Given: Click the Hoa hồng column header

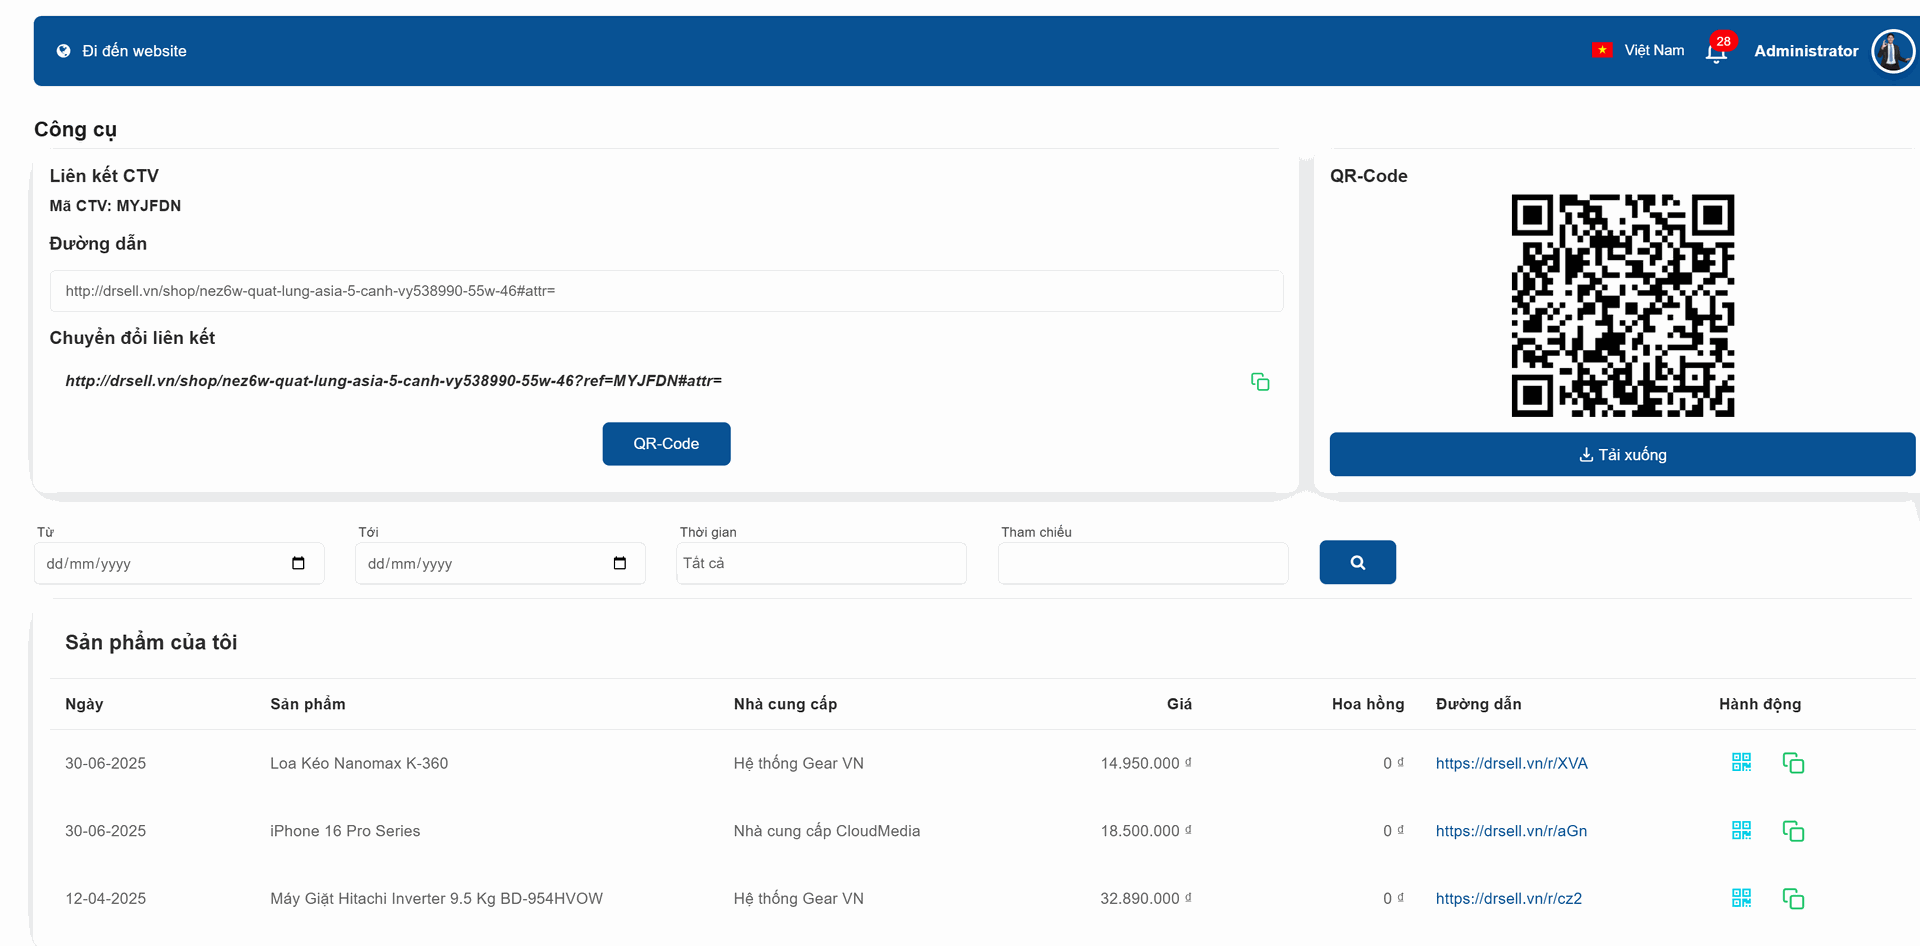Looking at the screenshot, I should click(1368, 704).
